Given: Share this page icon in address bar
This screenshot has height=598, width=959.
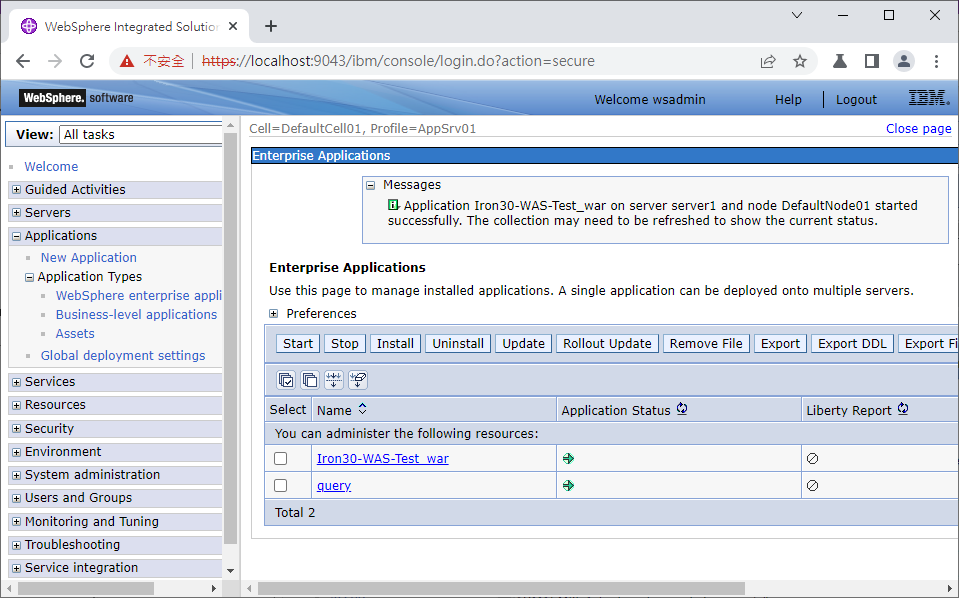Looking at the screenshot, I should coord(768,61).
